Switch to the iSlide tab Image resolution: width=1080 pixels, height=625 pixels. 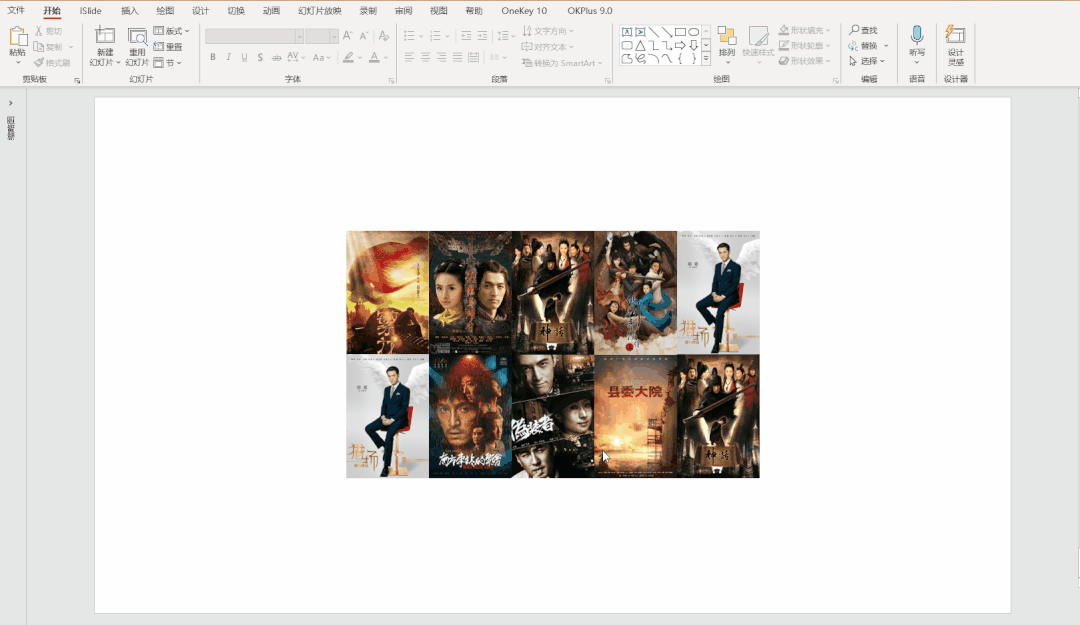click(90, 10)
